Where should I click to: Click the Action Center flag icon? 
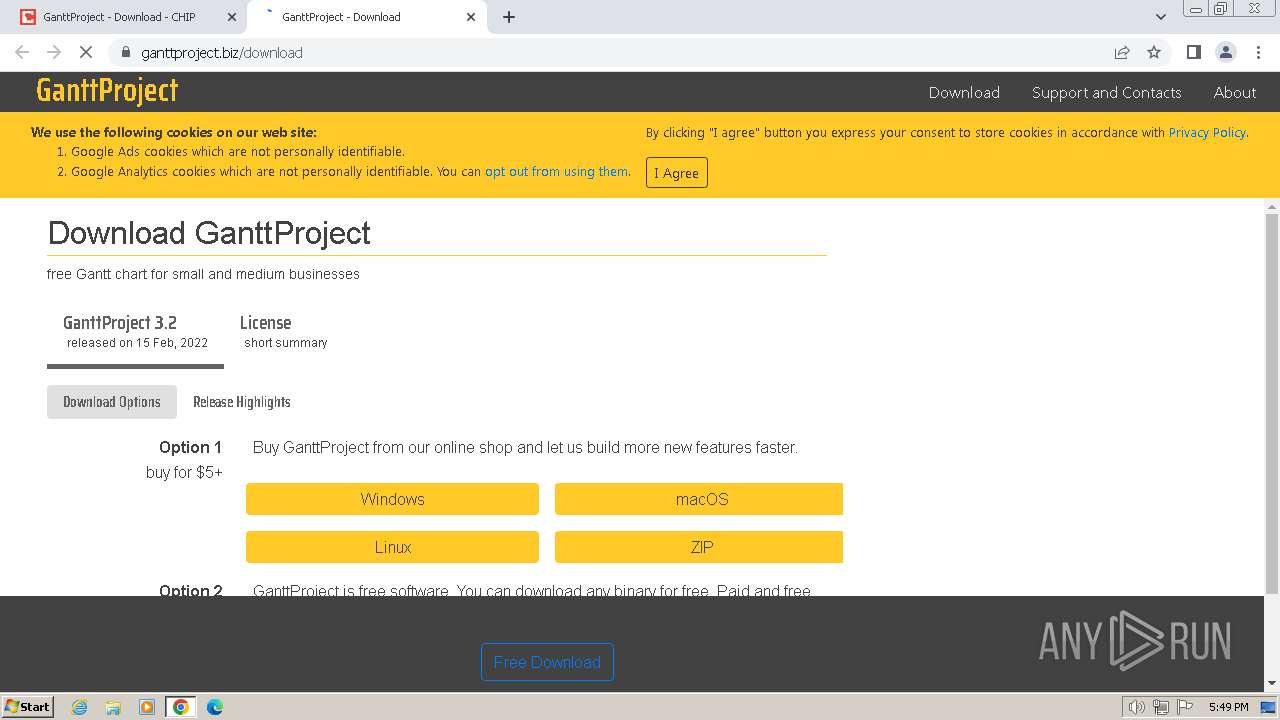coord(1184,707)
